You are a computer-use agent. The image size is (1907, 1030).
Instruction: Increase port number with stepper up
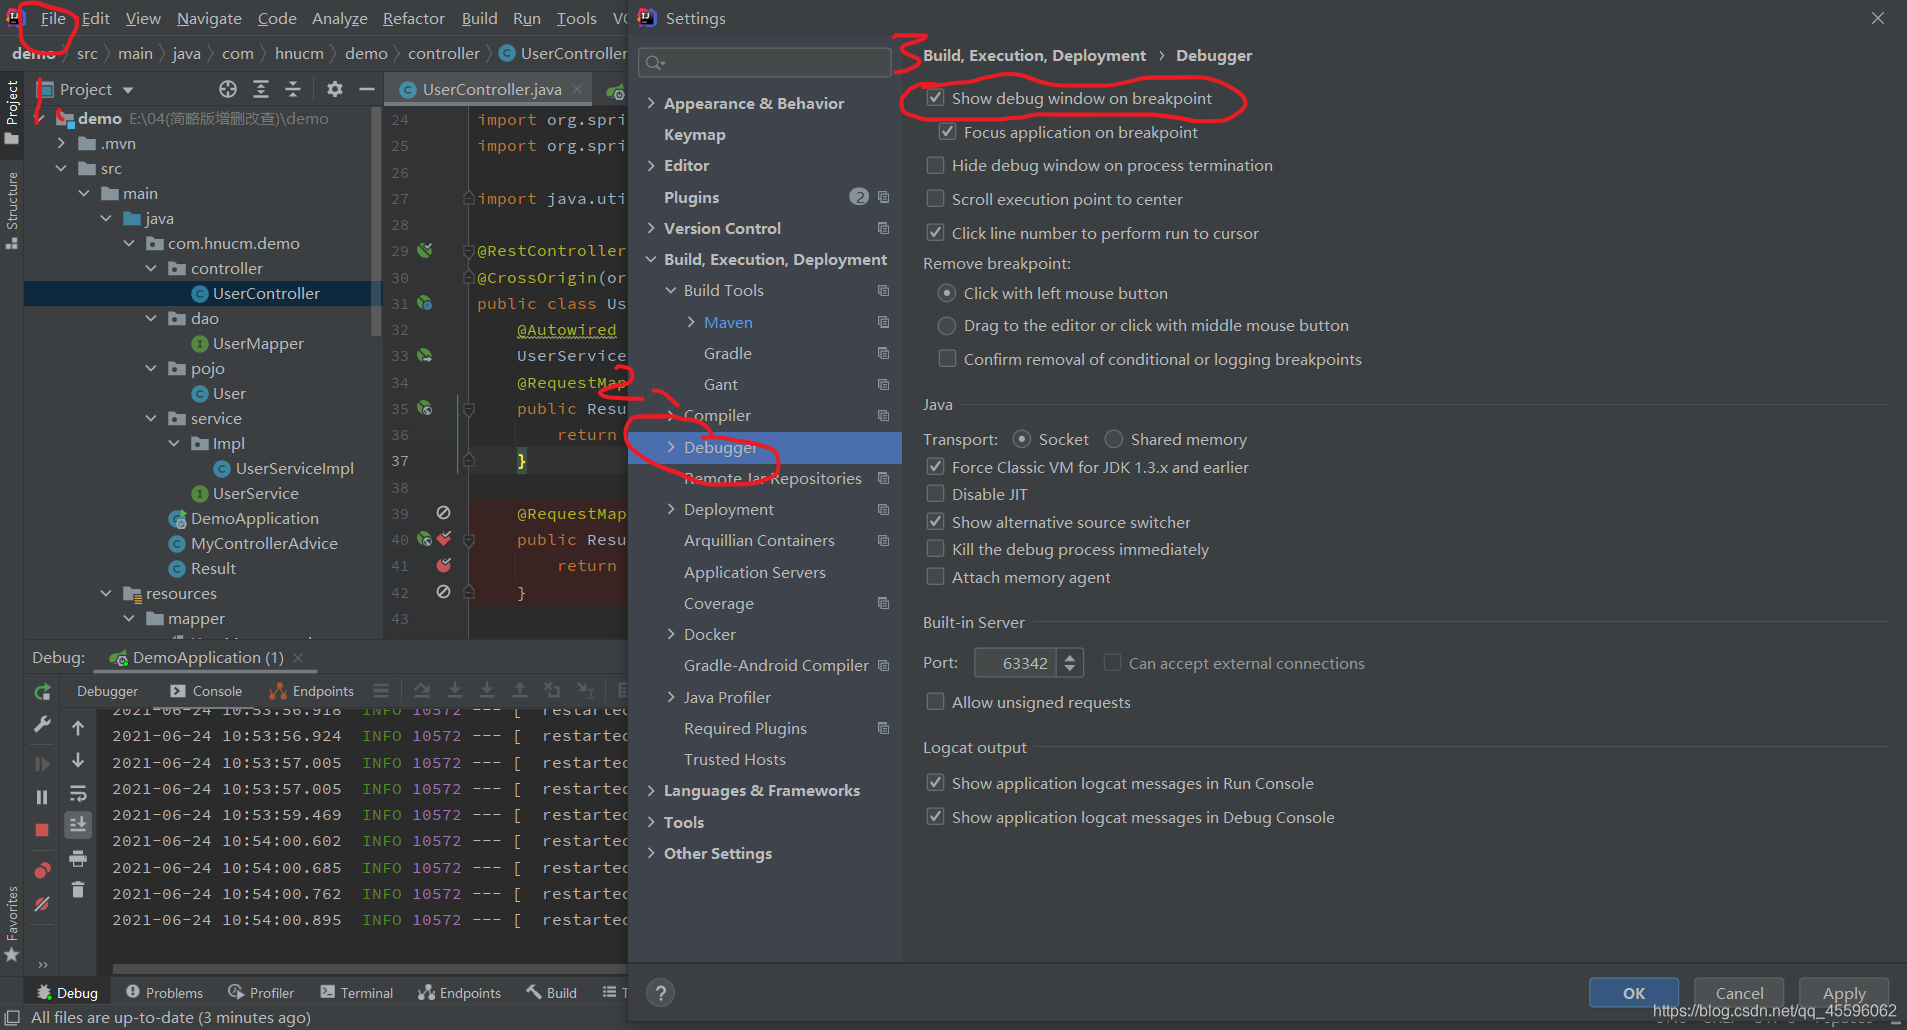tap(1070, 657)
